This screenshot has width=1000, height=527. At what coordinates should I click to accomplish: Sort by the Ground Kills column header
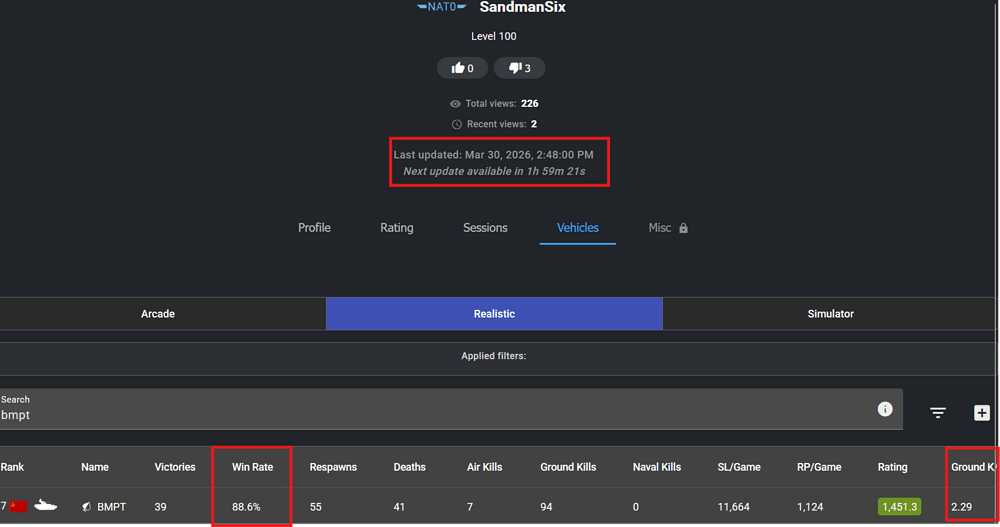(x=570, y=467)
